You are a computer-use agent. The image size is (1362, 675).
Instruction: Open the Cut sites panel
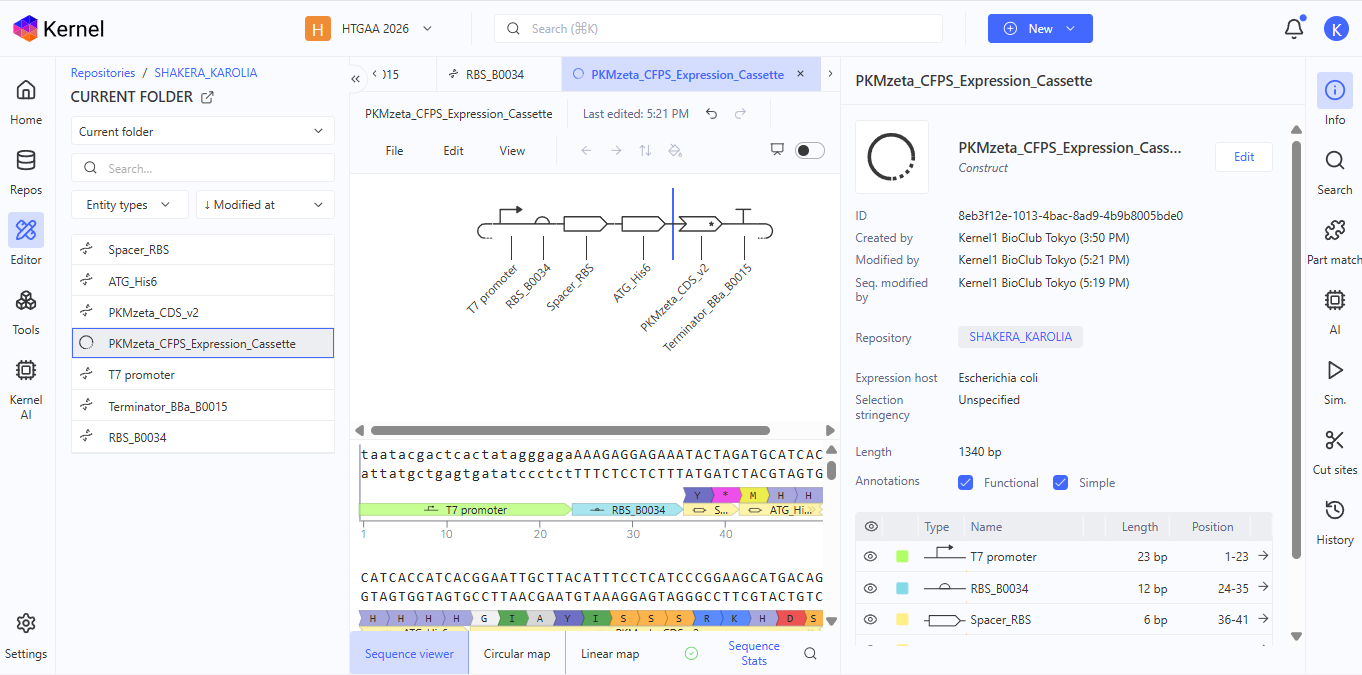[1335, 451]
